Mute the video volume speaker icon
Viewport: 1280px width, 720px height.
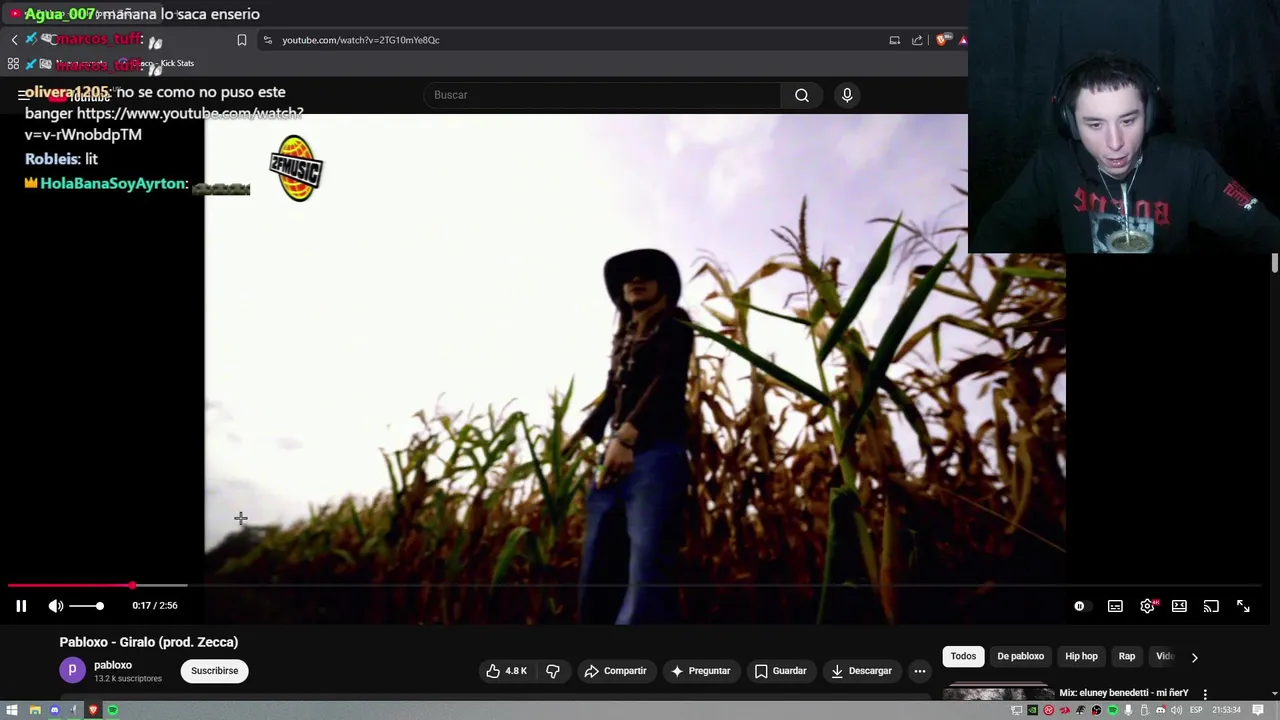[x=56, y=606]
